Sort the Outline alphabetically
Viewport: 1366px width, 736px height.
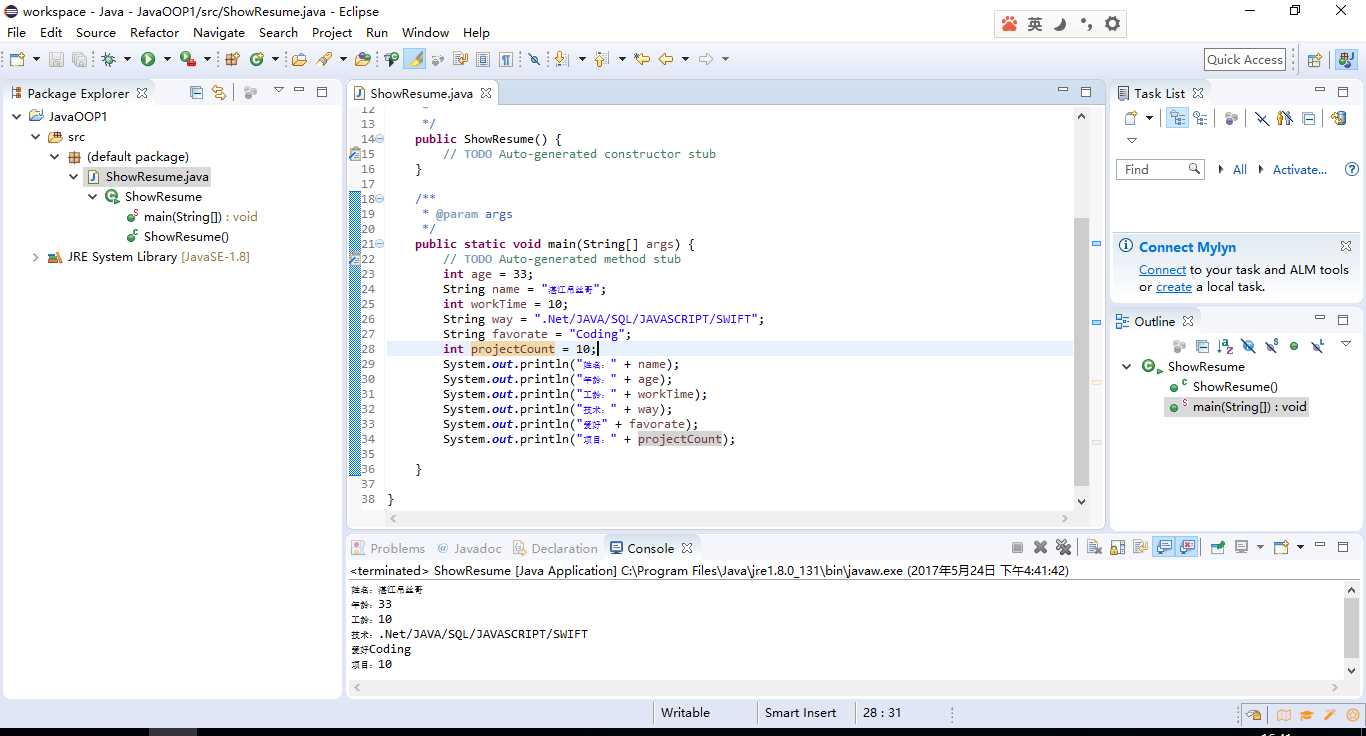(1225, 346)
